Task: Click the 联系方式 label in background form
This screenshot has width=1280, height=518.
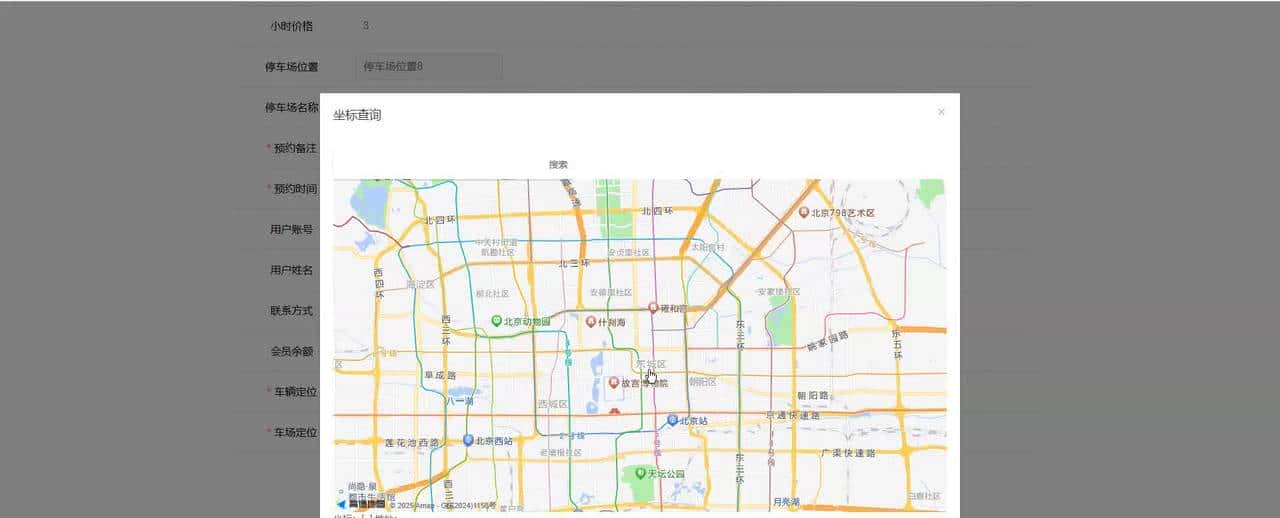Action: [x=291, y=310]
